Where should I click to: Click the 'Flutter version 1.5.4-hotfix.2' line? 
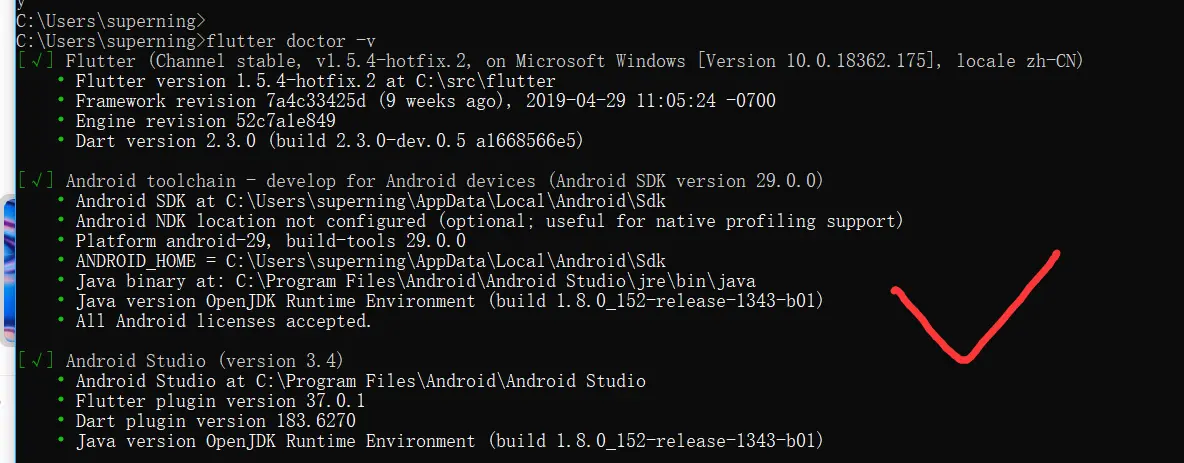(x=315, y=81)
